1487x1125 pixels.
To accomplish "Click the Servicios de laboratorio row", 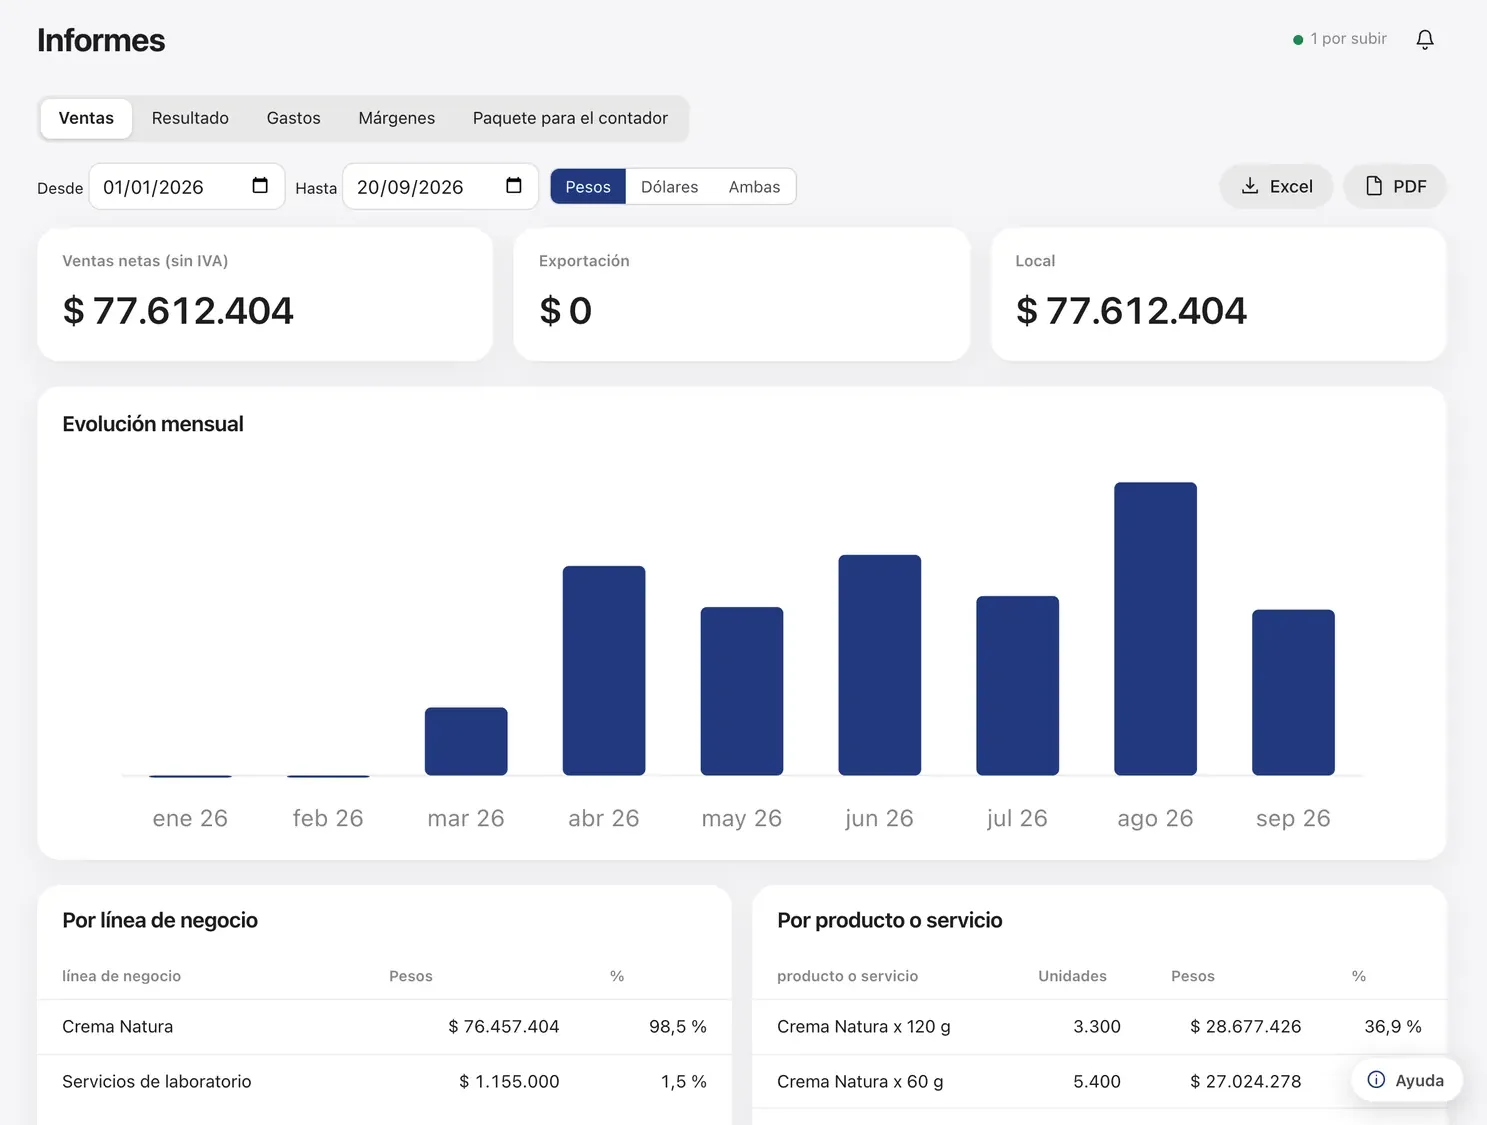I will tap(385, 1081).
